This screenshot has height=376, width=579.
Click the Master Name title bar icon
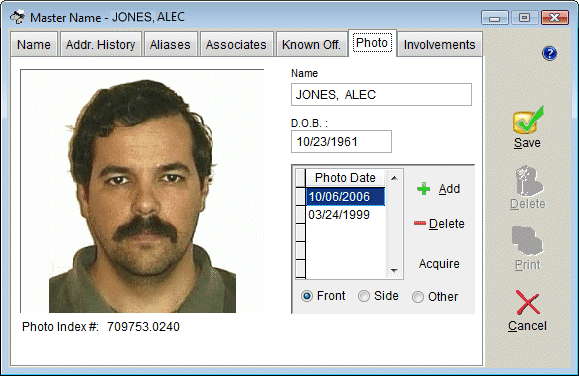pos(17,17)
